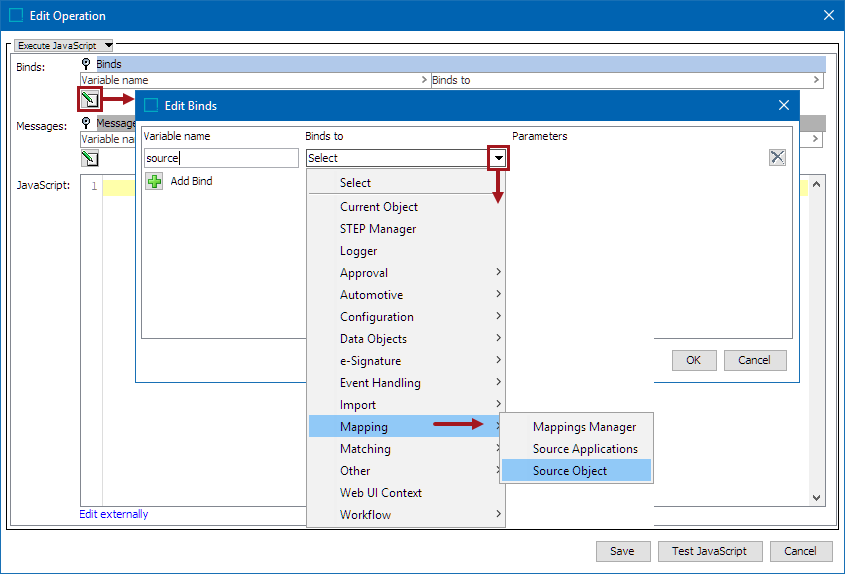Click the Variable name input field

(x=221, y=158)
